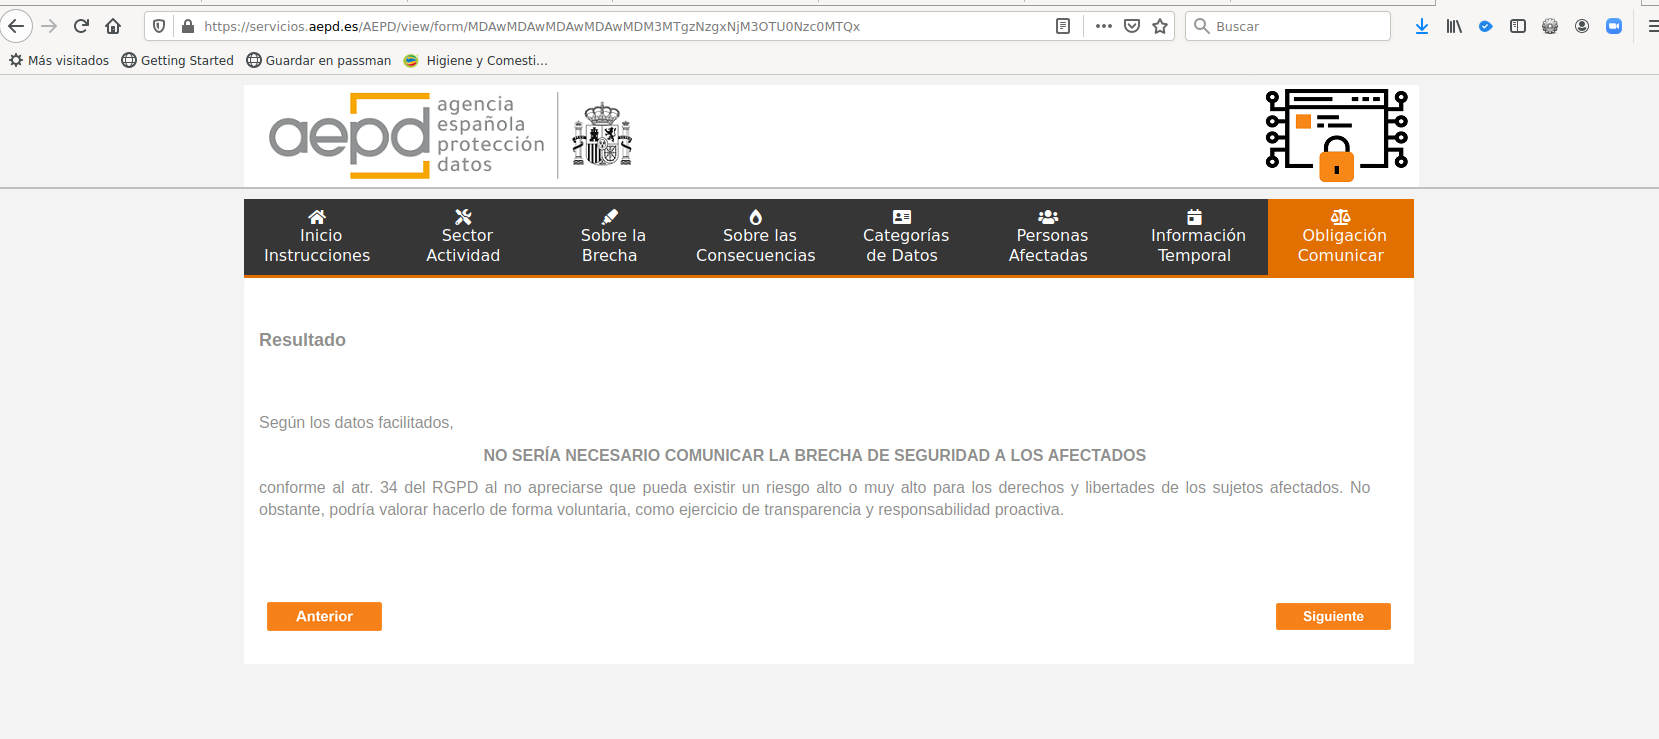Click the orange Siguiente button
Image resolution: width=1659 pixels, height=739 pixels.
(x=1333, y=616)
